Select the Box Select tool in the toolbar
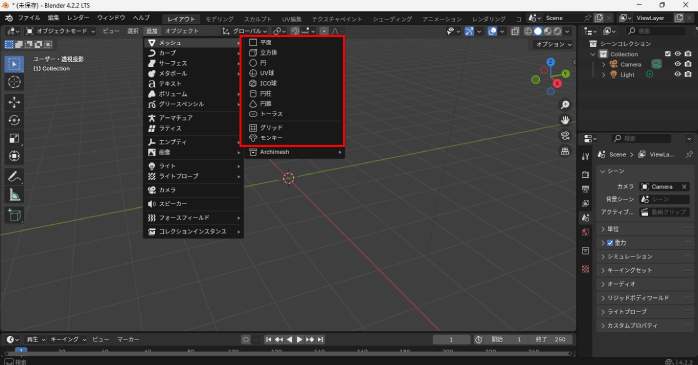The height and width of the screenshot is (365, 698). pos(14,64)
